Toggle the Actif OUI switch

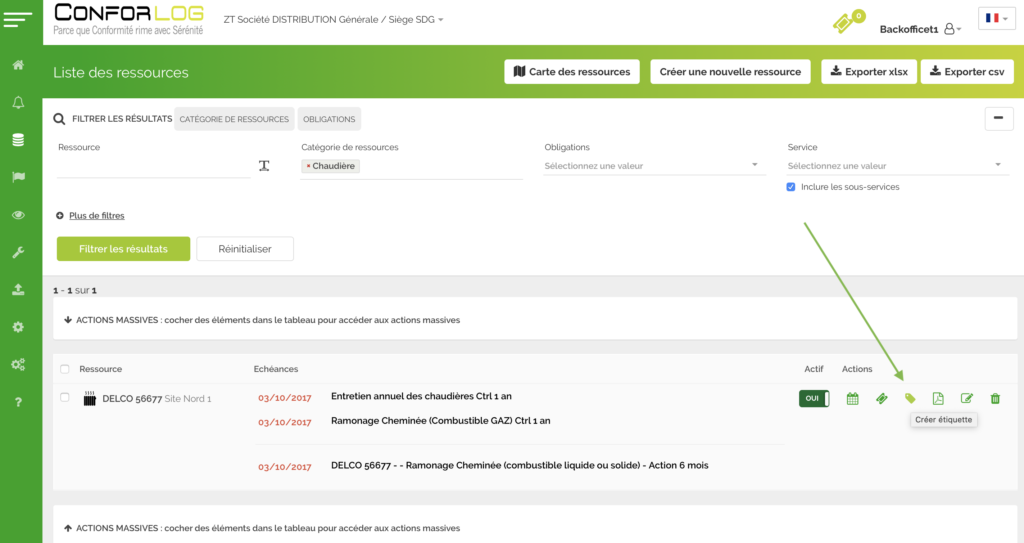pyautogui.click(x=814, y=398)
